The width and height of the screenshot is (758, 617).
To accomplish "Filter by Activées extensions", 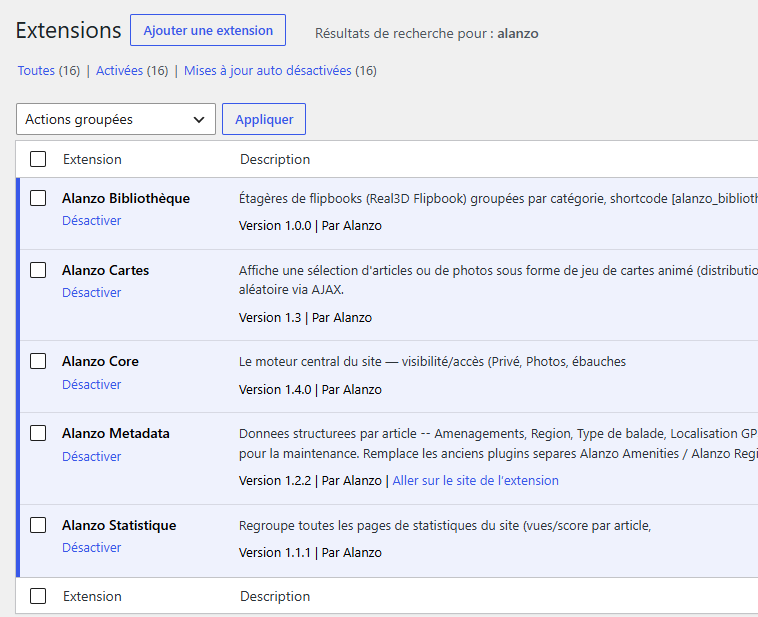I will (119, 71).
